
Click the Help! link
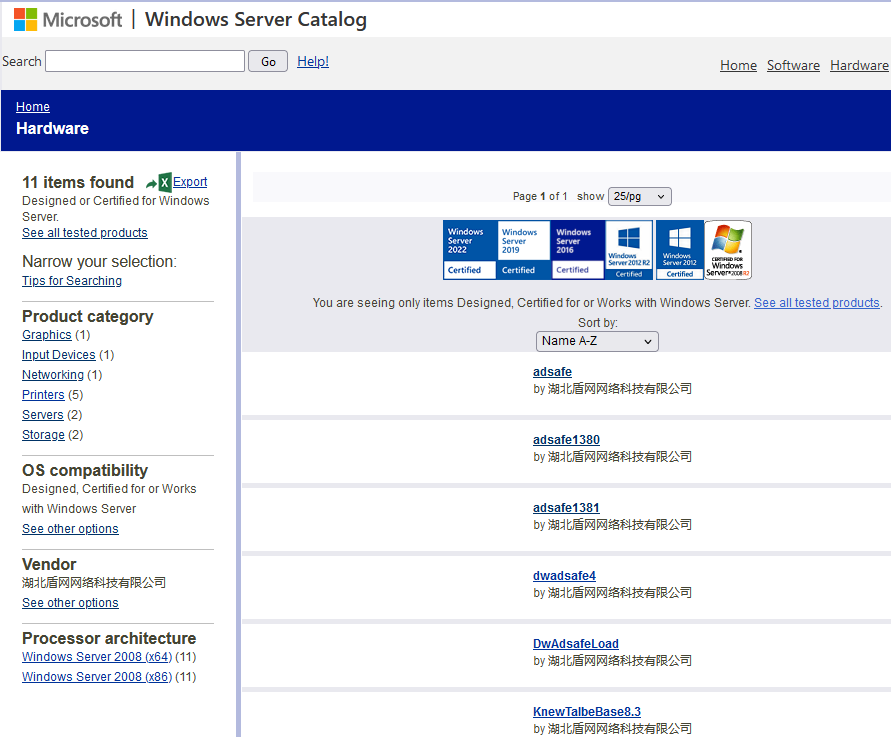pyautogui.click(x=313, y=62)
